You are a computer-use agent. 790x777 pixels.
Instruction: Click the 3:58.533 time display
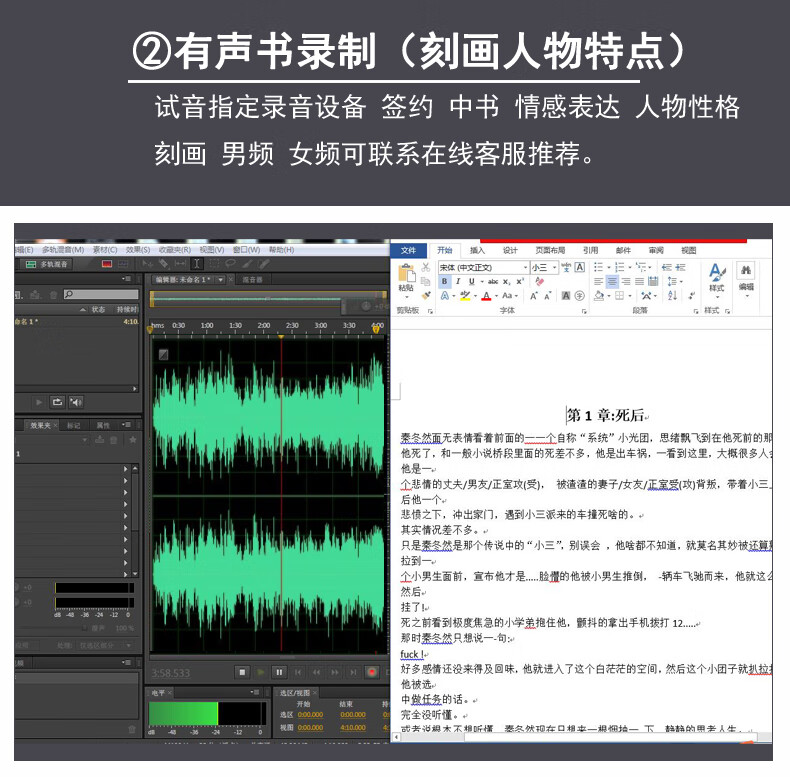(171, 673)
